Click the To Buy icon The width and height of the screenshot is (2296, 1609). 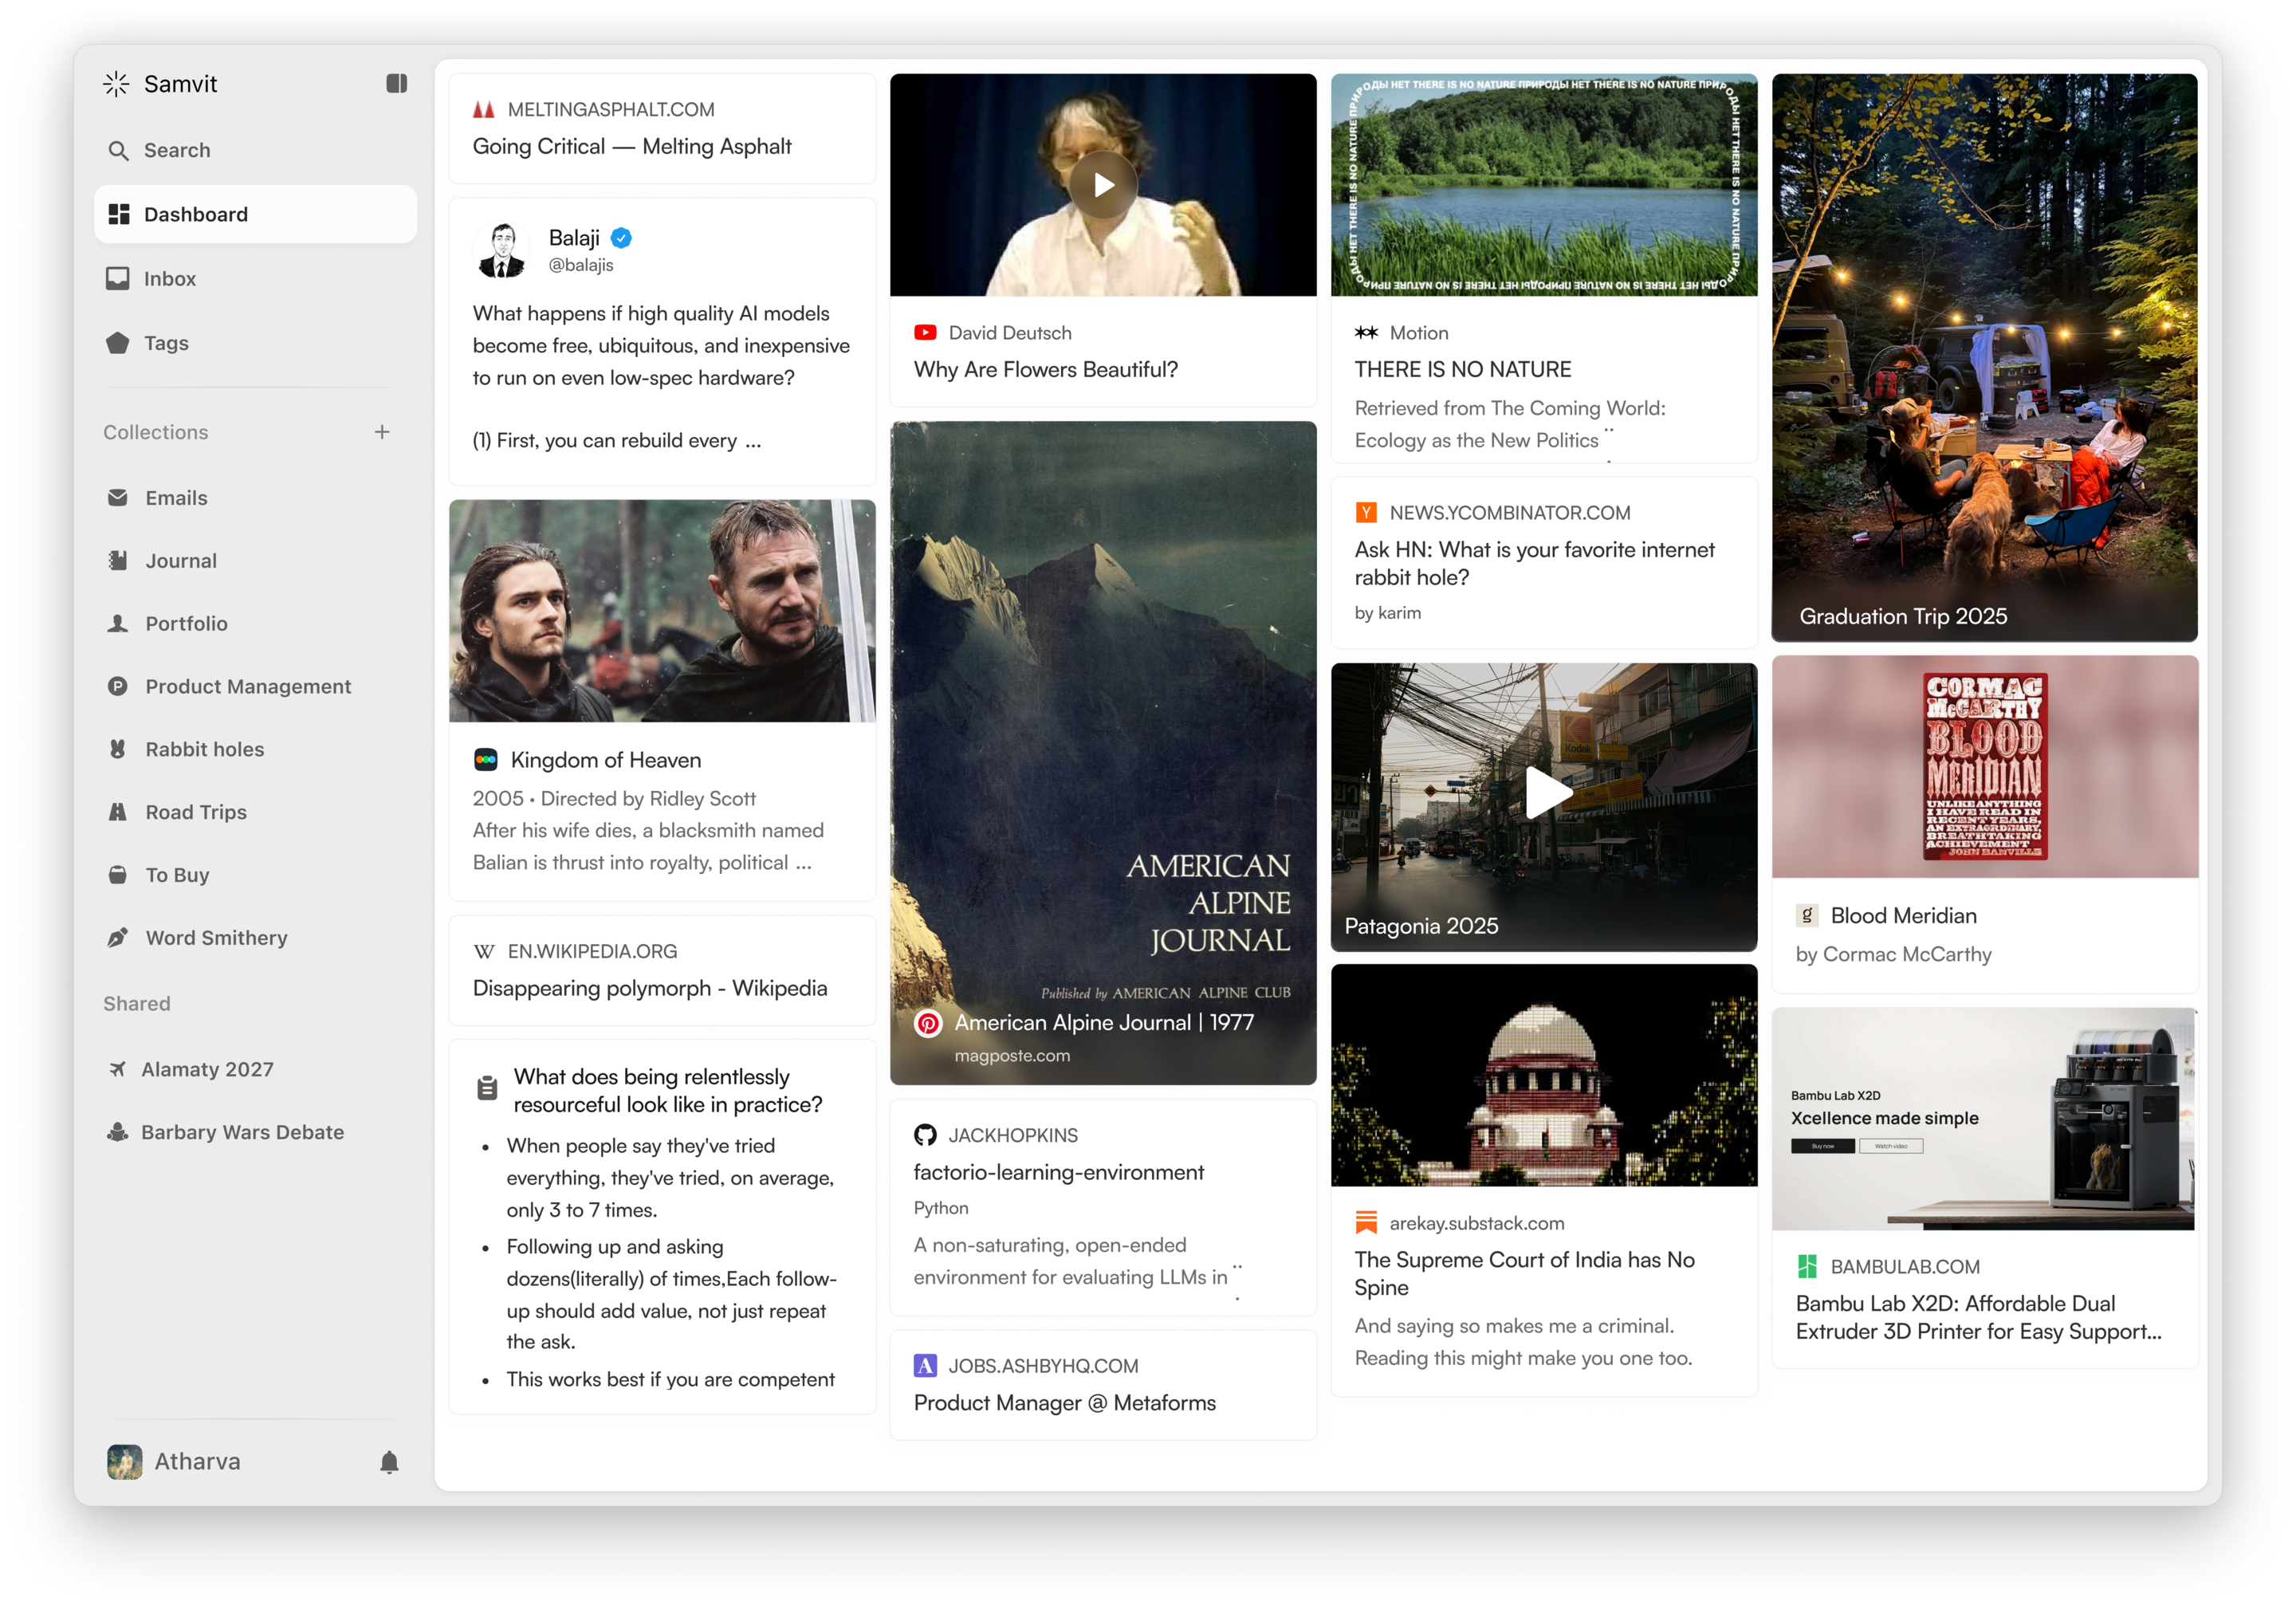[x=118, y=876]
